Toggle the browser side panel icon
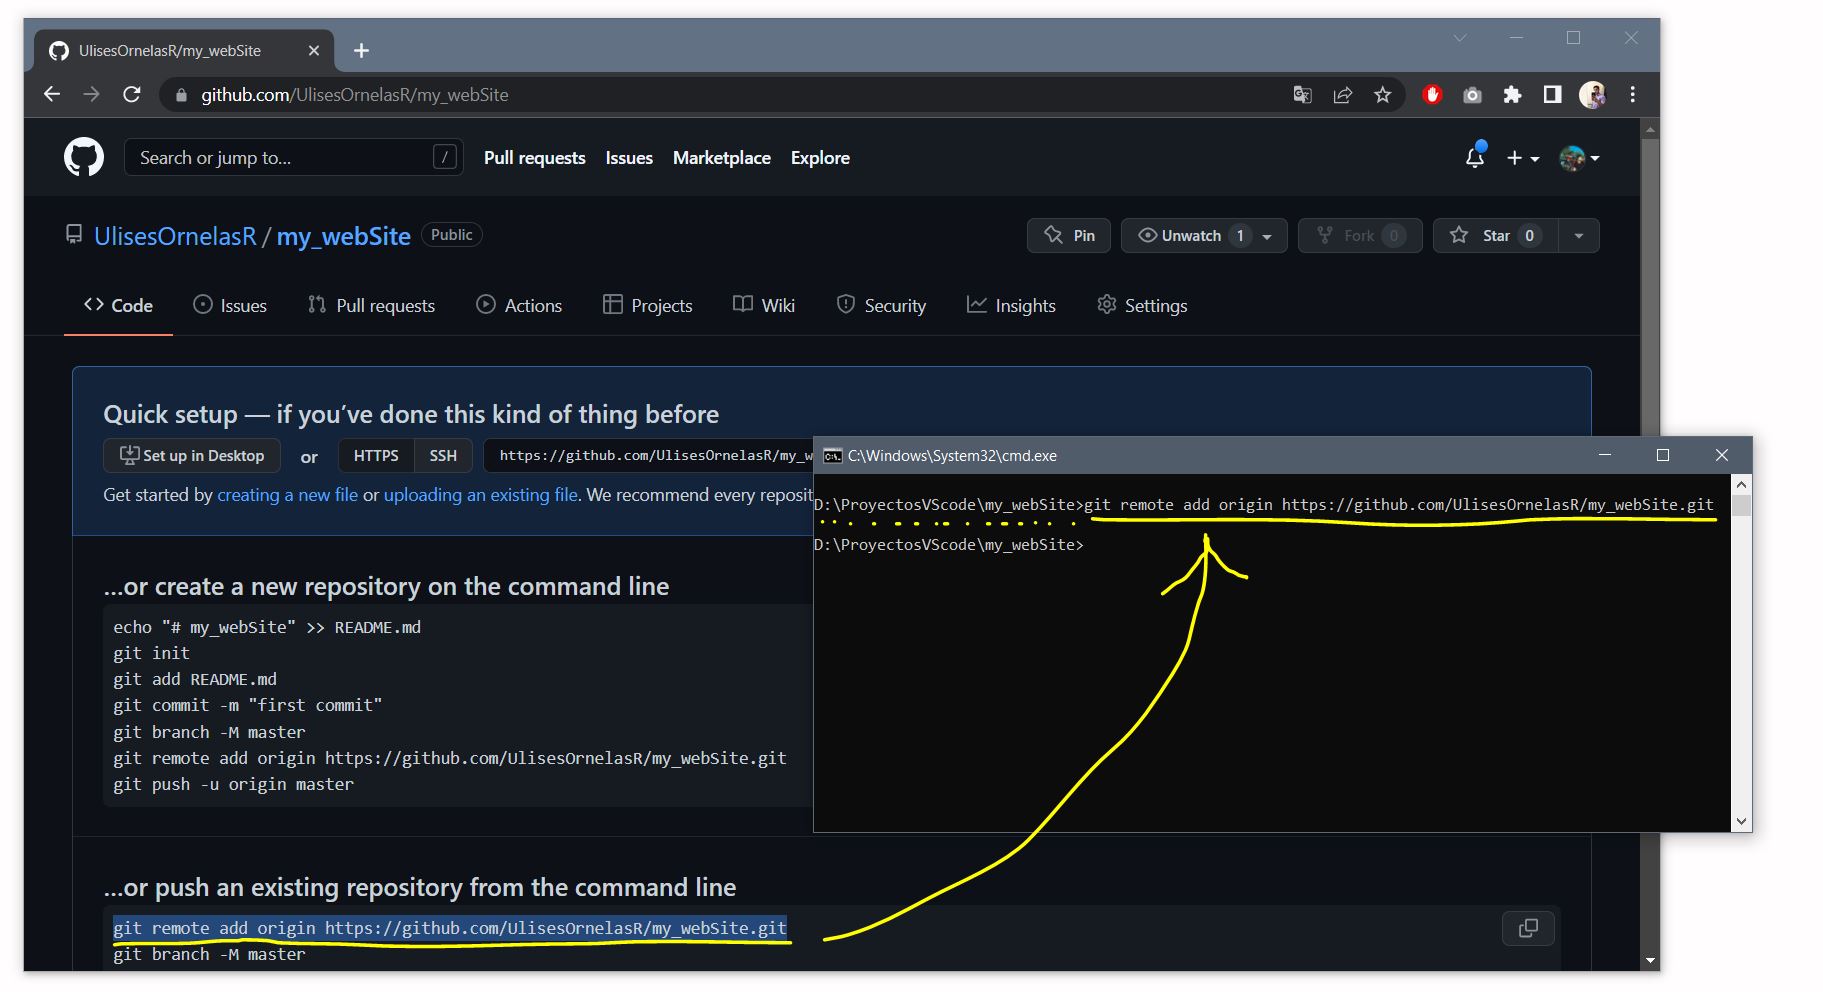The width and height of the screenshot is (1823, 992). (x=1552, y=94)
